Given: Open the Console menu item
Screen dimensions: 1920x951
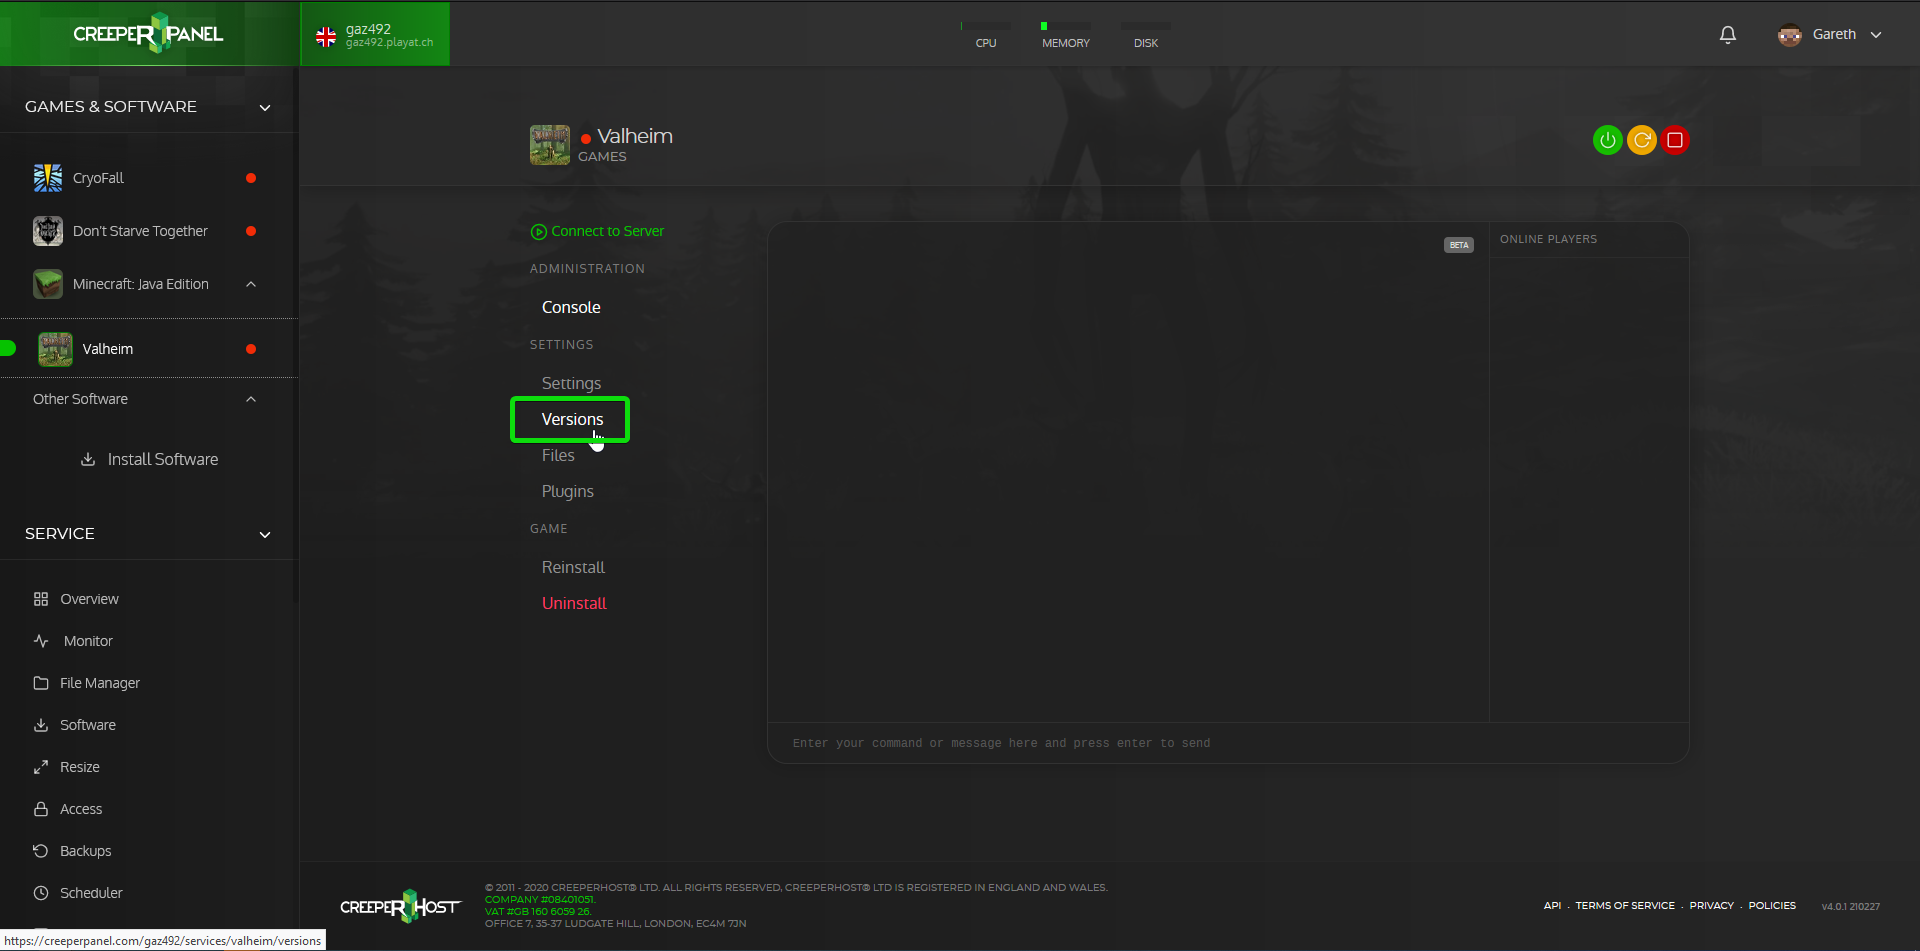Looking at the screenshot, I should point(571,307).
